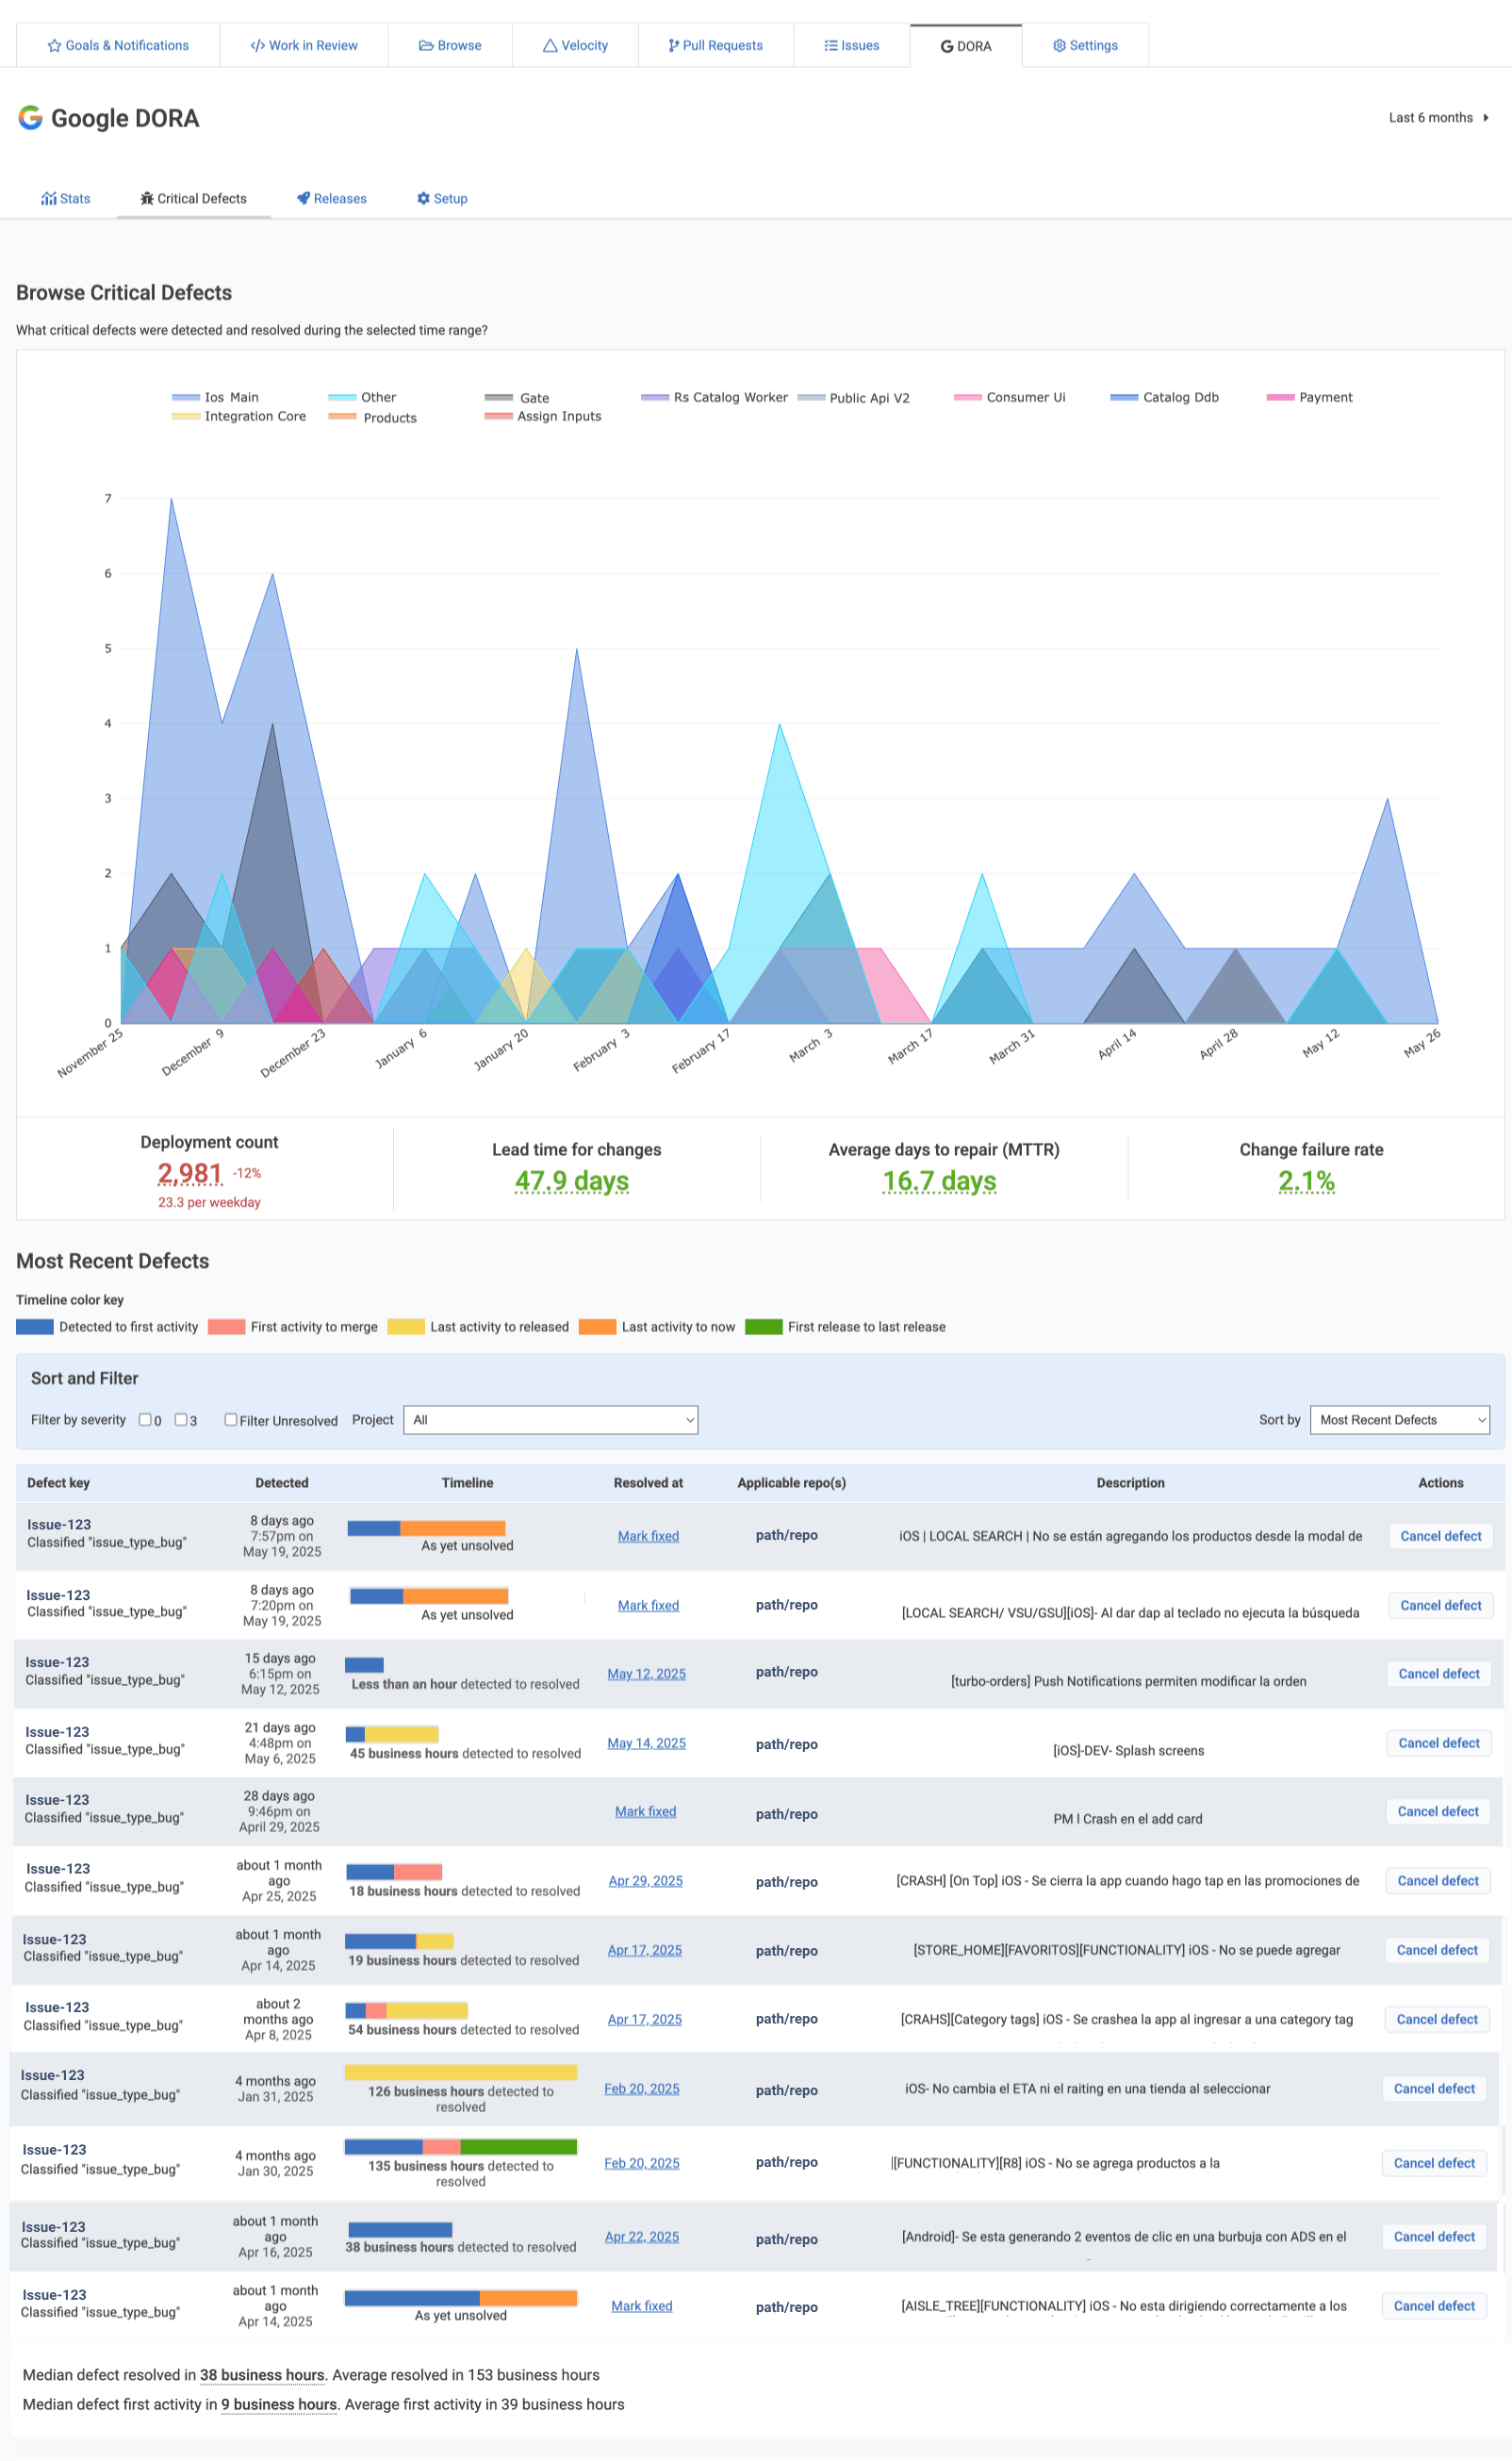Open the Pull Requests tab

coord(716,46)
